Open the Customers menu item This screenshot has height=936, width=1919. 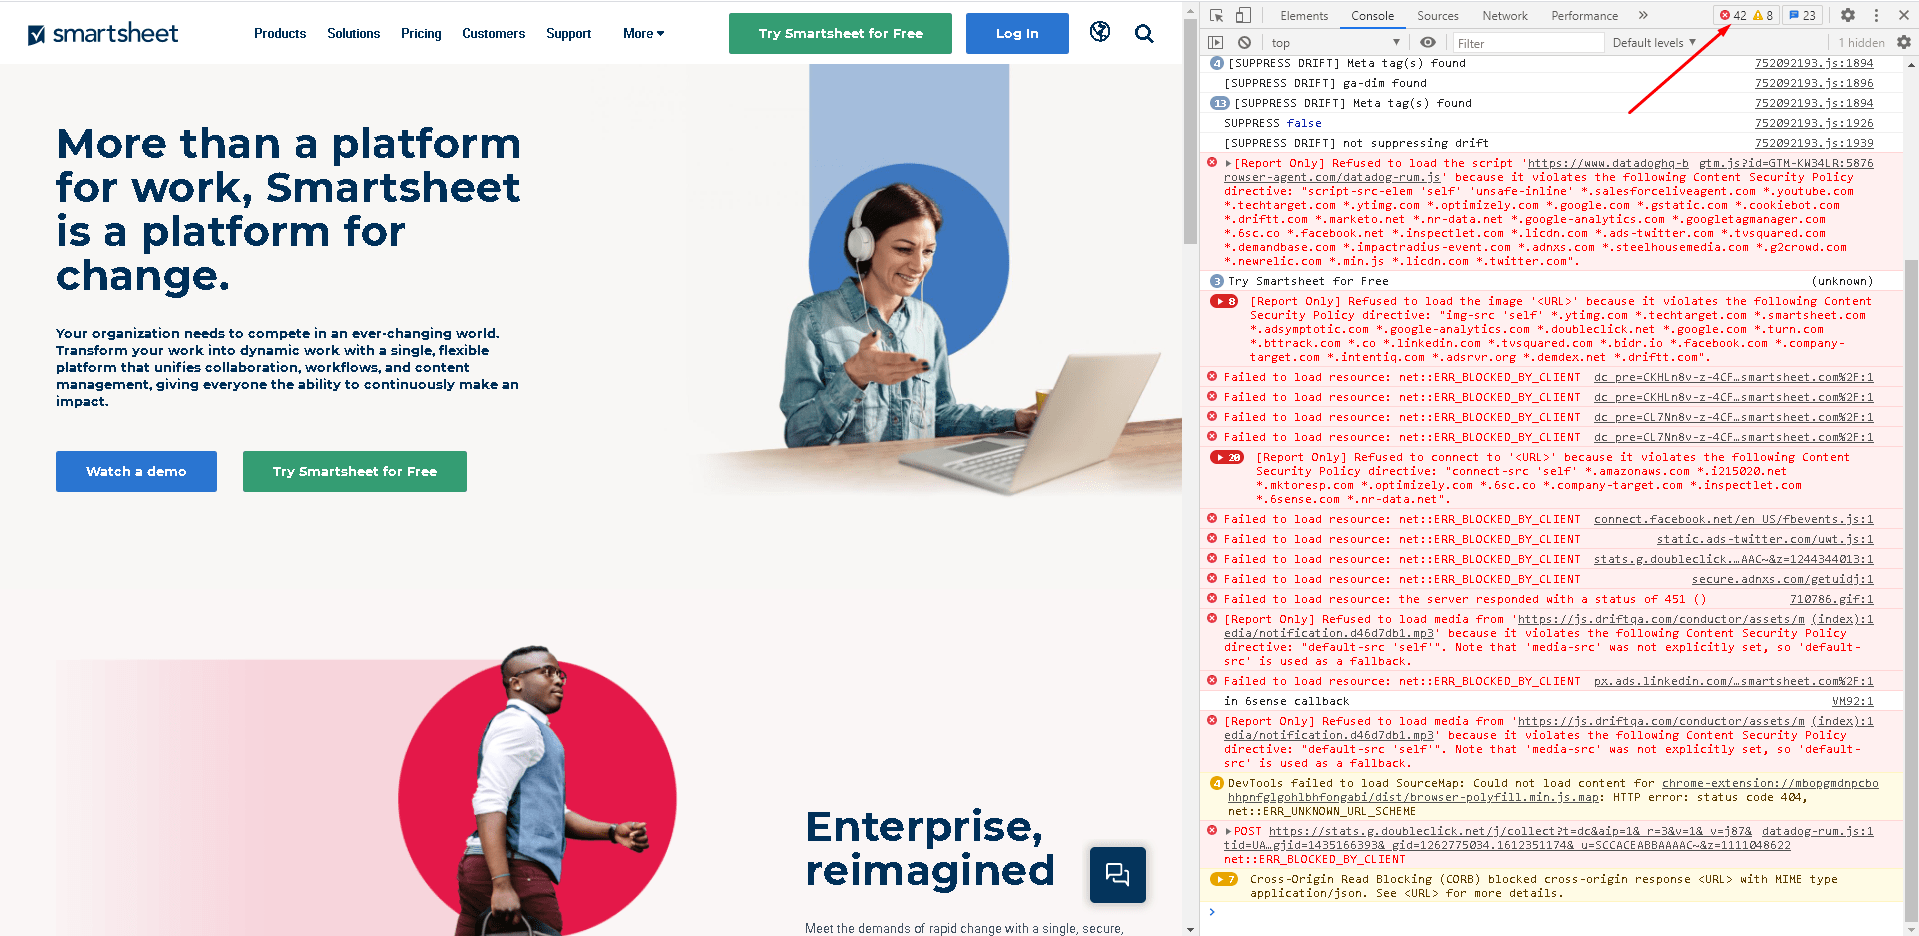click(493, 33)
